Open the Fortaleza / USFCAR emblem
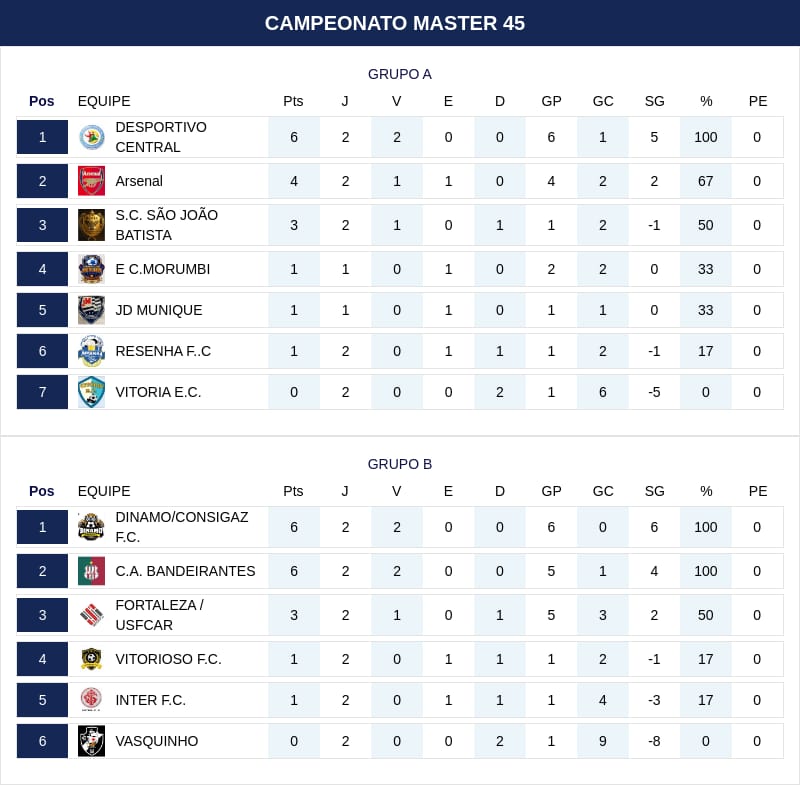The width and height of the screenshot is (800, 809). pyautogui.click(x=91, y=615)
